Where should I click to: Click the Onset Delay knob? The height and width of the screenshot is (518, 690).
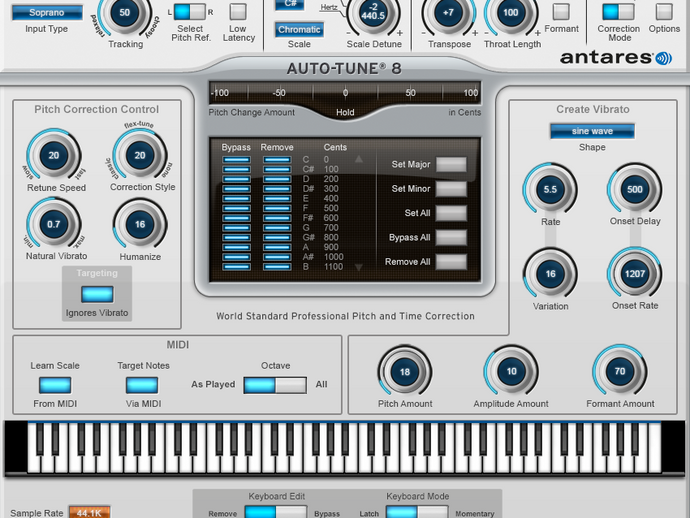[x=635, y=190]
